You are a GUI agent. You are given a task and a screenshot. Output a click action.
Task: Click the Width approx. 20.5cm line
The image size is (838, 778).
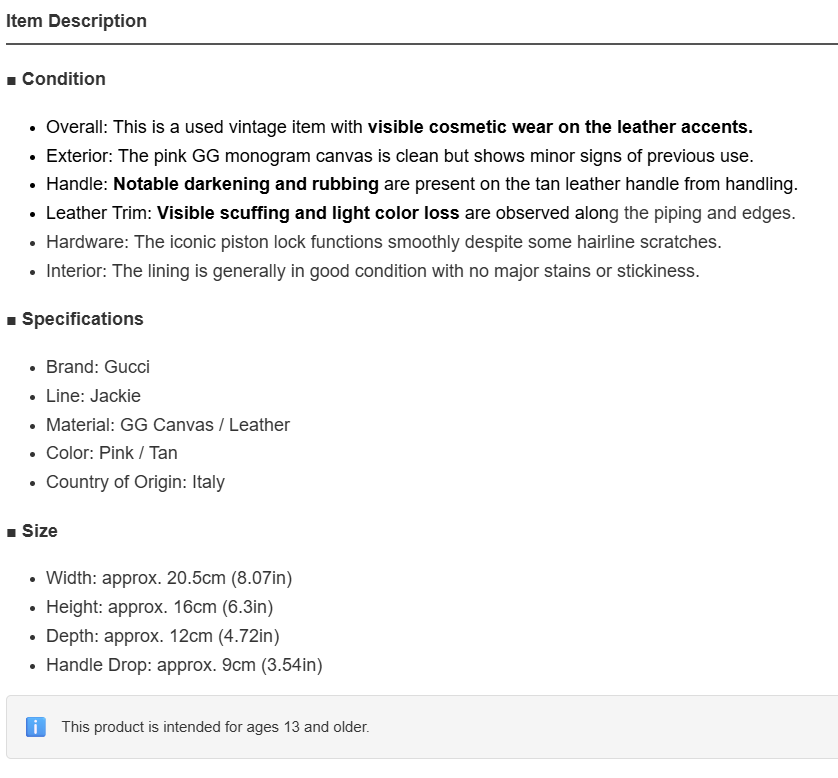pos(169,578)
